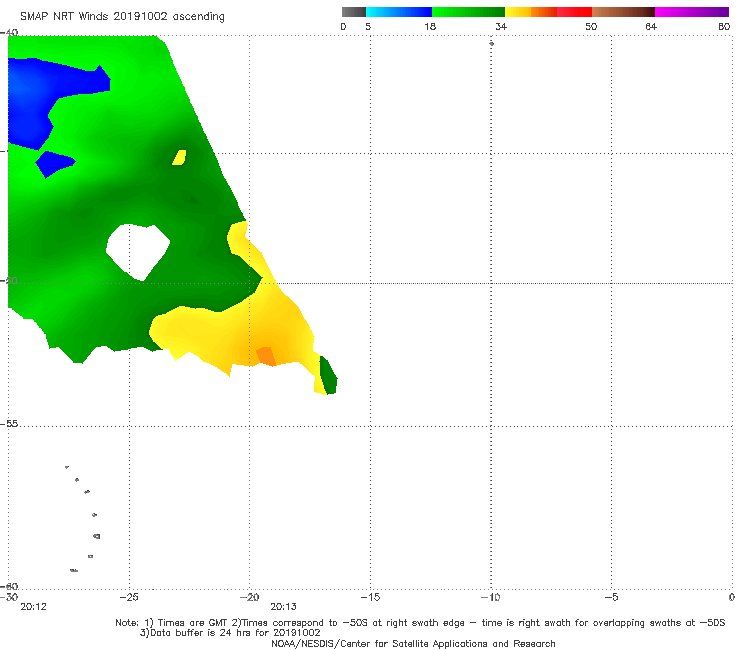Viewport: 740px width, 650px height.
Task: Click the longitude axis label "-5"
Action: coord(611,597)
